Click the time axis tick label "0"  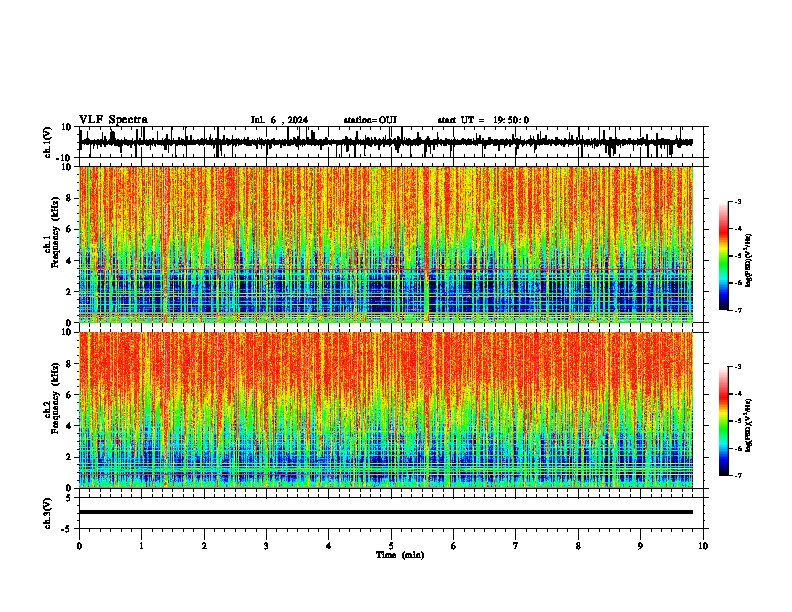[x=79, y=546]
